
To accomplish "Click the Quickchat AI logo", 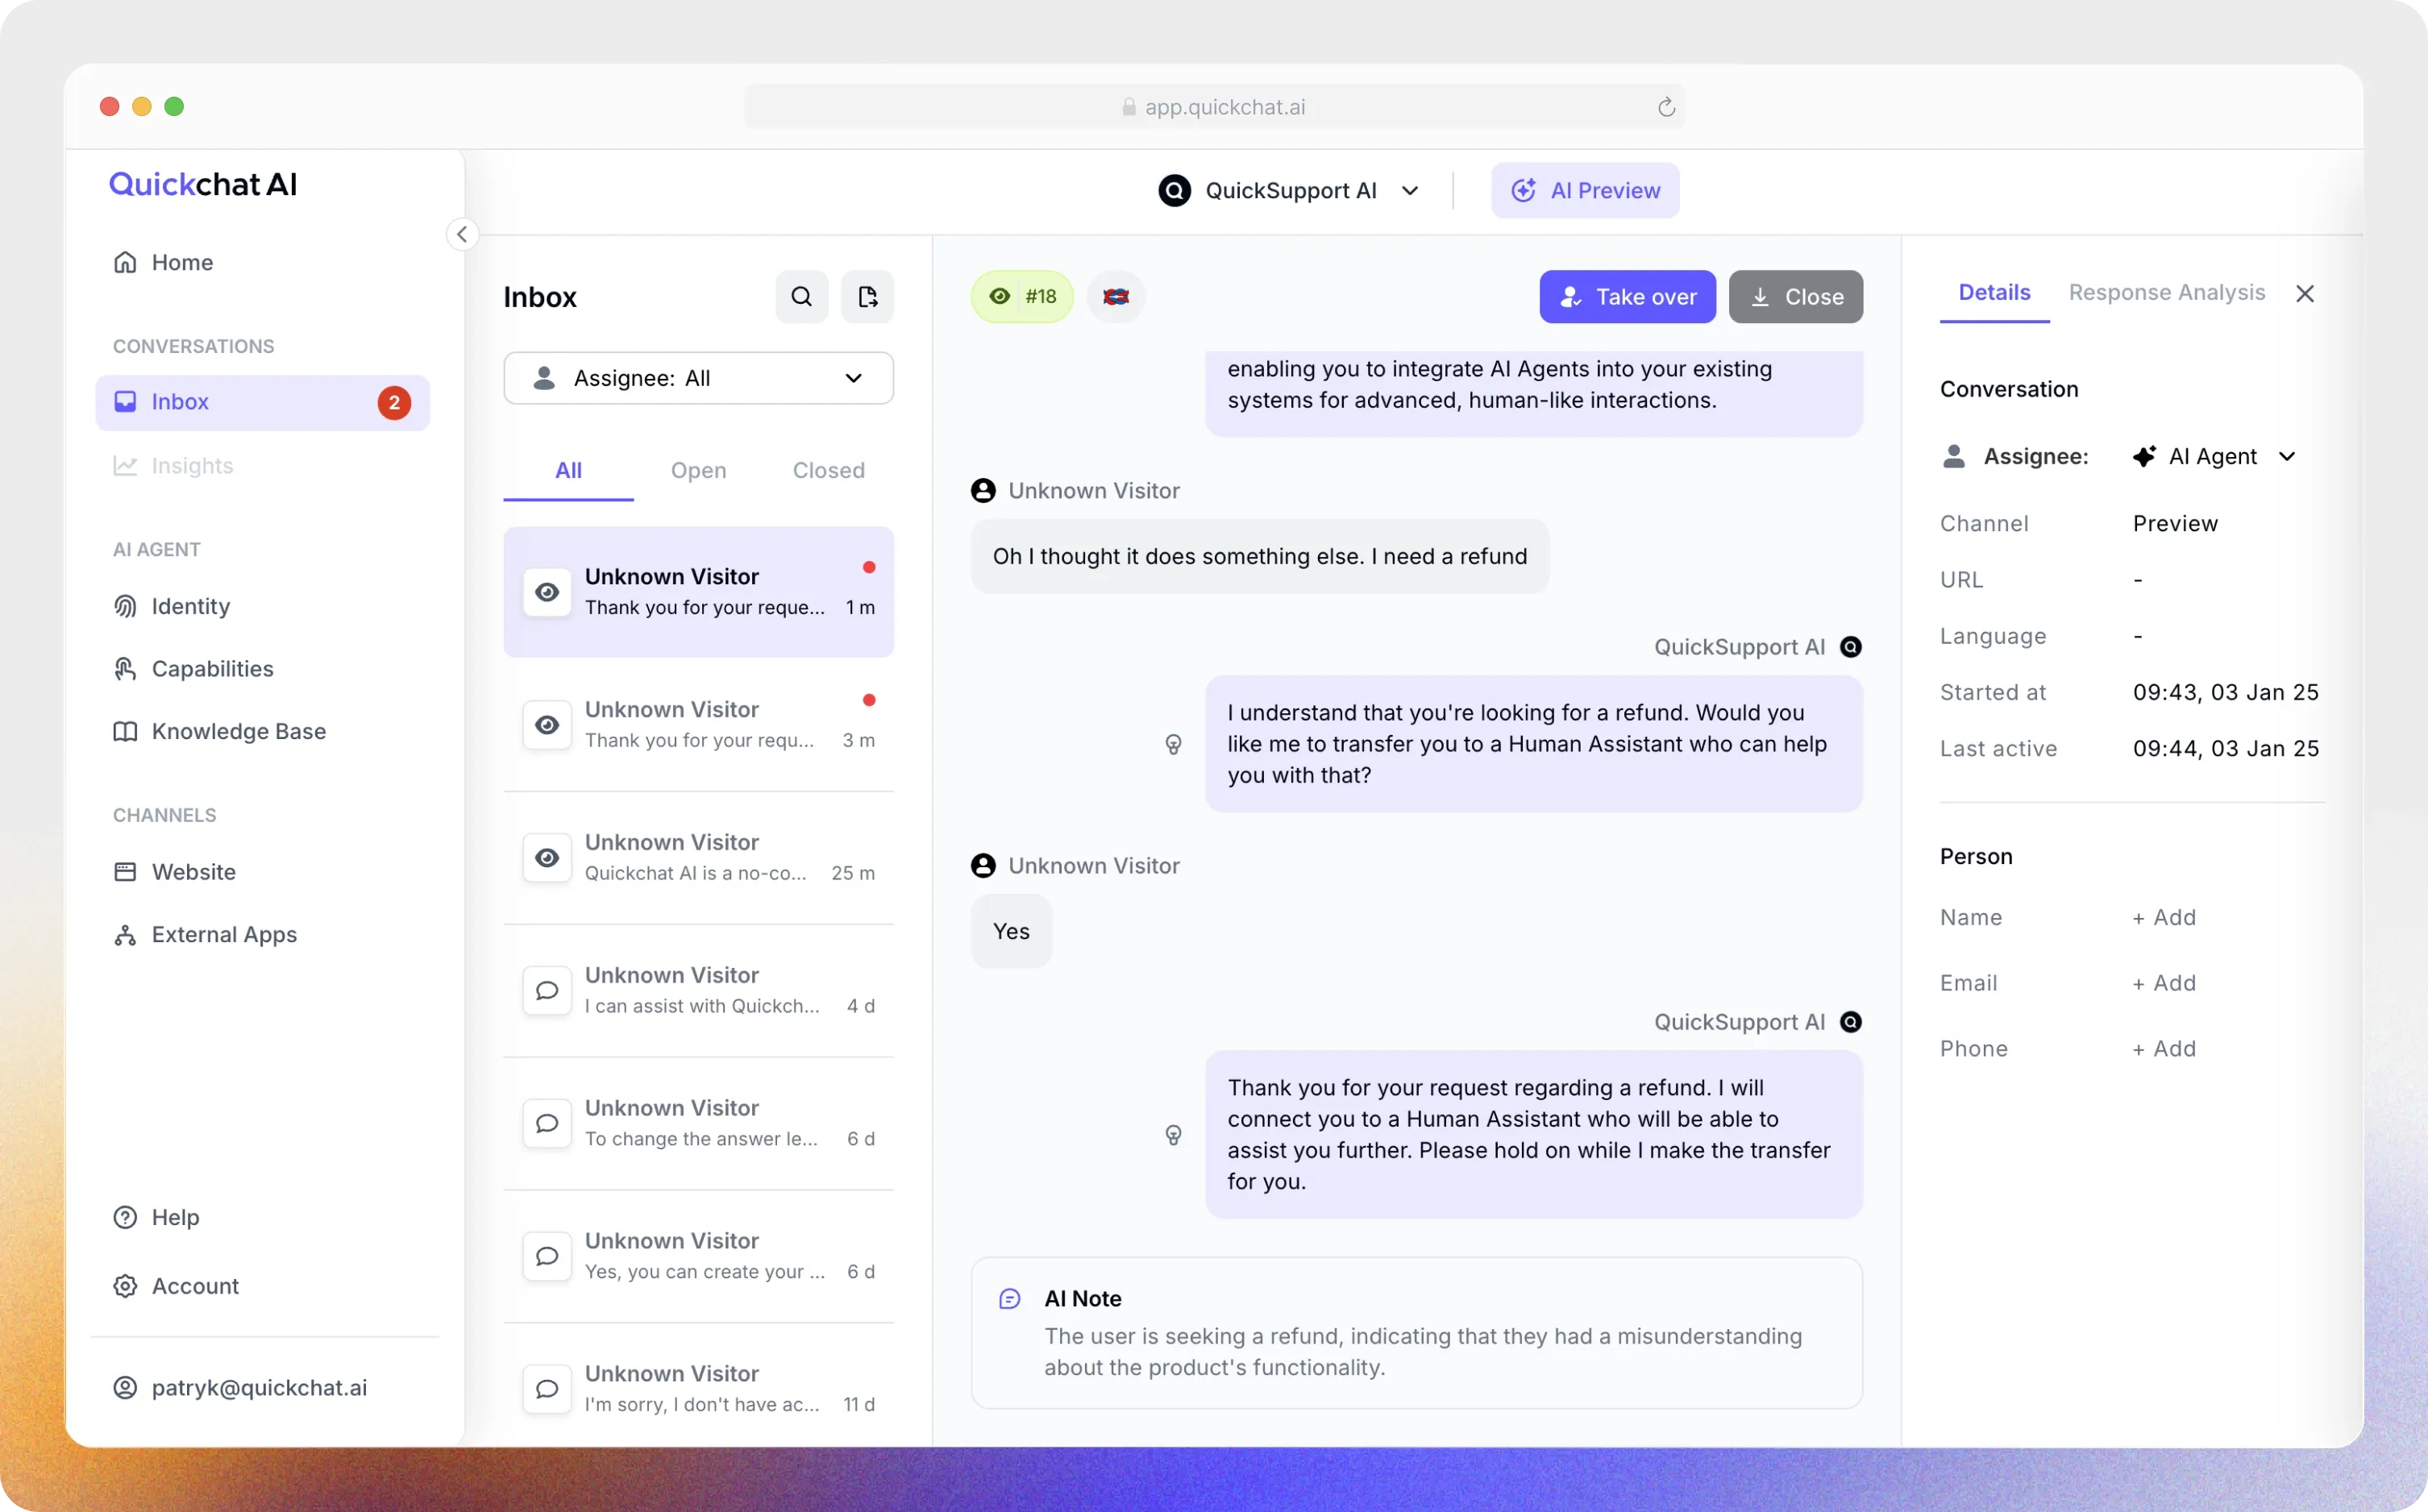I will point(203,184).
